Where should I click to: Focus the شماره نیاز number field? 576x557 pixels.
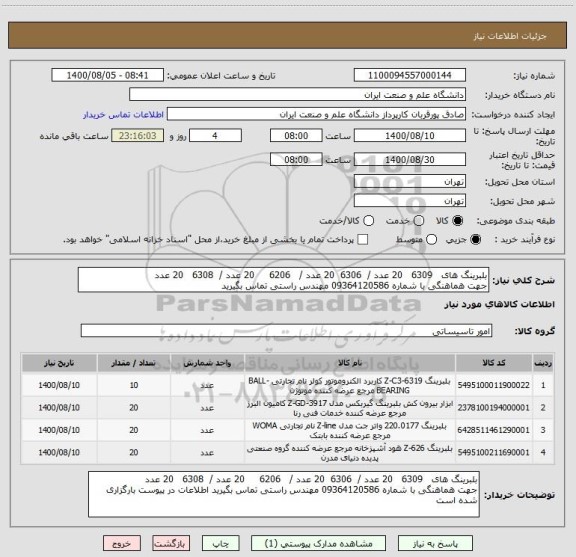(410, 75)
